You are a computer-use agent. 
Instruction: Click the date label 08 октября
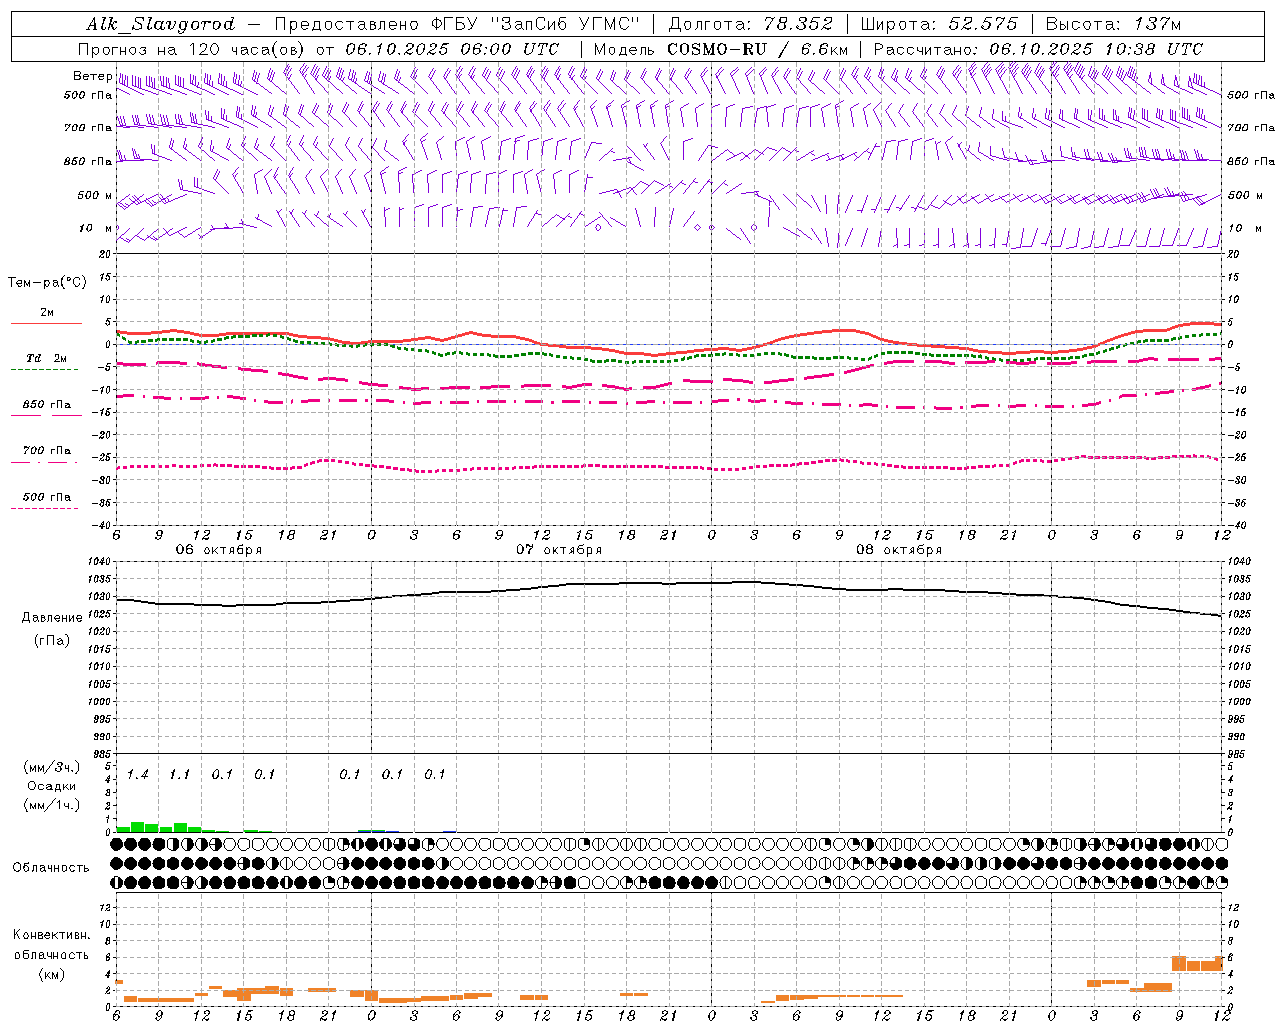point(899,550)
